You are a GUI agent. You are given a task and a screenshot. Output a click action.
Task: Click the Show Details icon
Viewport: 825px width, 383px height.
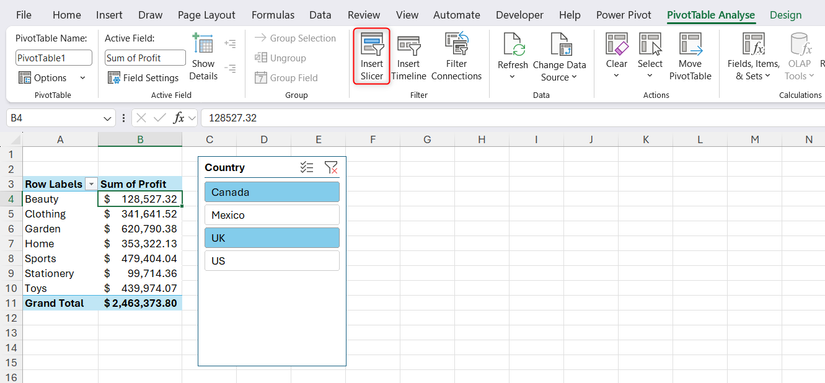point(203,44)
